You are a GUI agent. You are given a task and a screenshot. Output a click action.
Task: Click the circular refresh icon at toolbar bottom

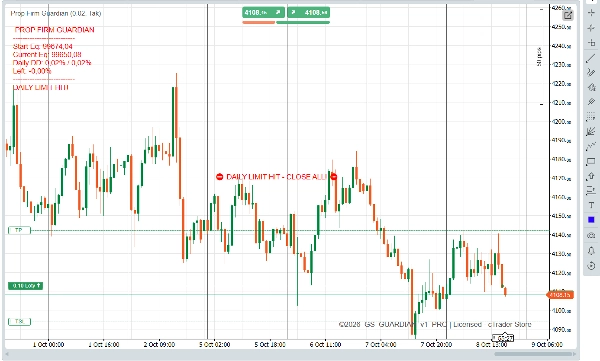(x=591, y=265)
